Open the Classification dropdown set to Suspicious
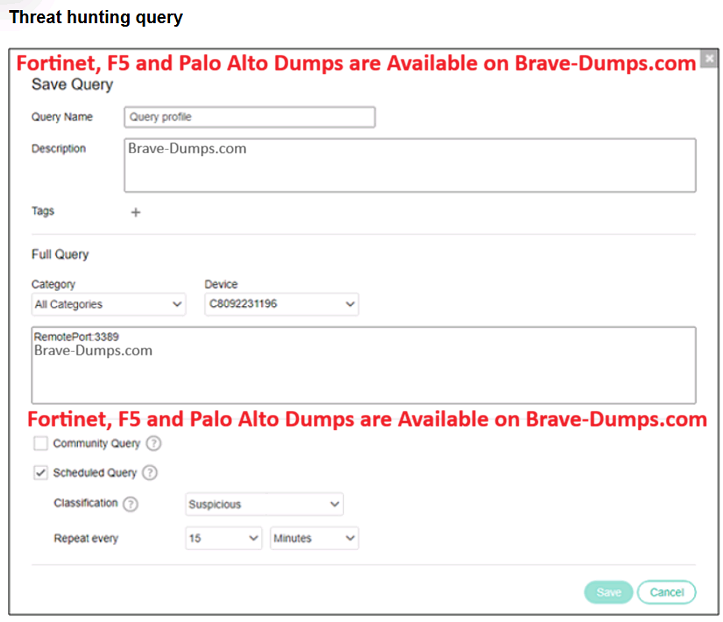 click(x=264, y=505)
